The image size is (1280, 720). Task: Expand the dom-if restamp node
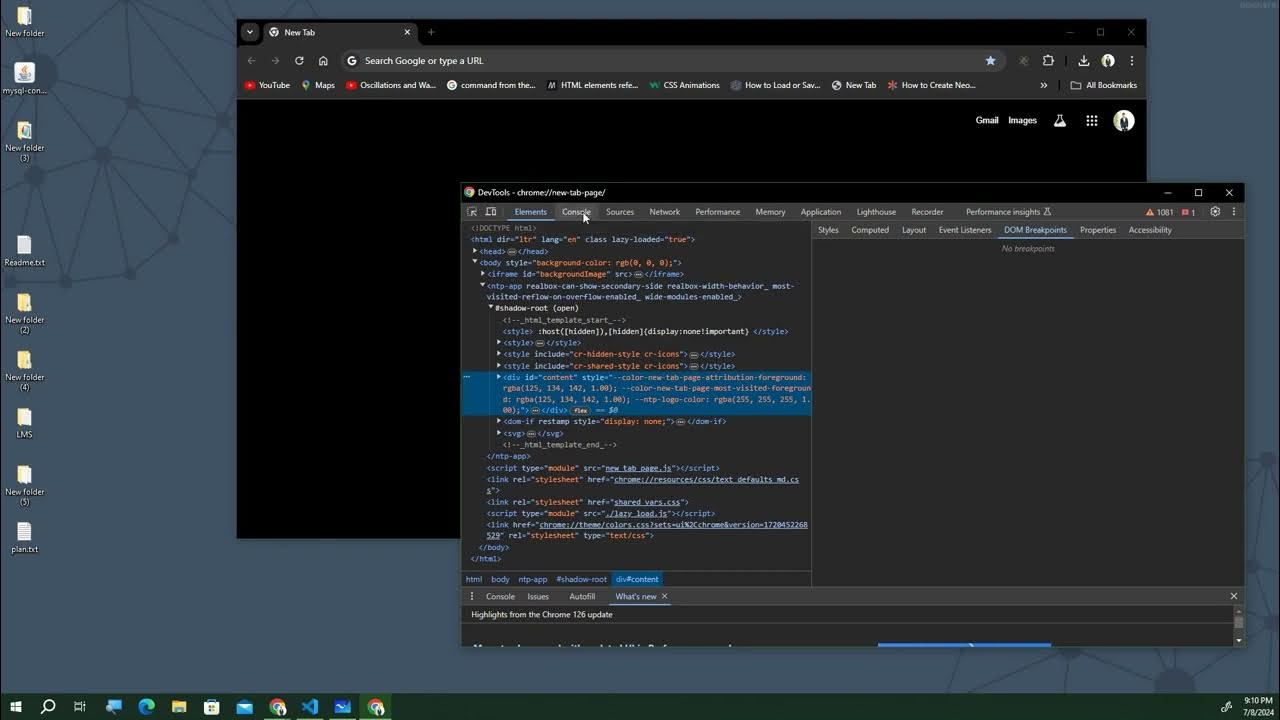click(499, 421)
